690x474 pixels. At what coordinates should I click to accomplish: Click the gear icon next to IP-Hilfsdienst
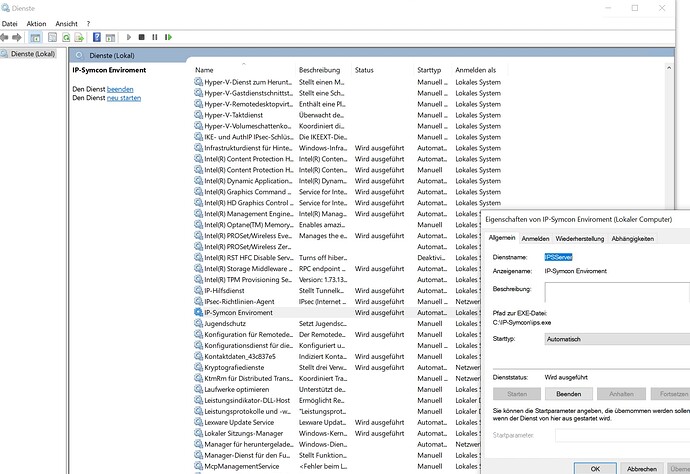198,290
